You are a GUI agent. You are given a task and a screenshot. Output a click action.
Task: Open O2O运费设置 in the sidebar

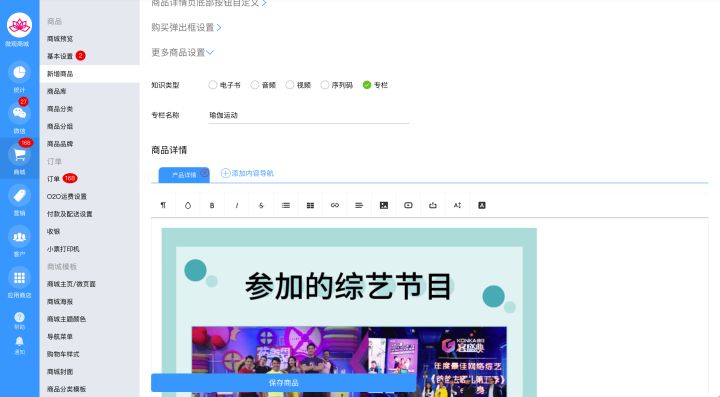click(x=67, y=196)
